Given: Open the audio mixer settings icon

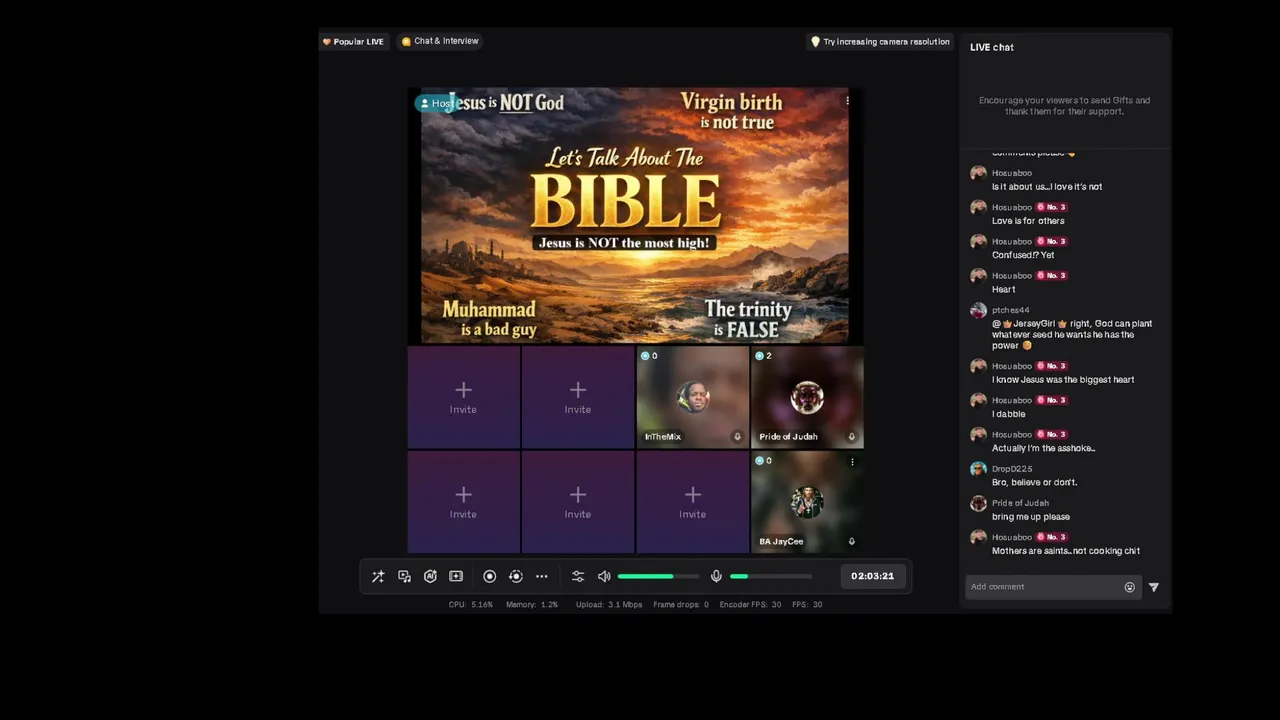Looking at the screenshot, I should coord(578,577).
